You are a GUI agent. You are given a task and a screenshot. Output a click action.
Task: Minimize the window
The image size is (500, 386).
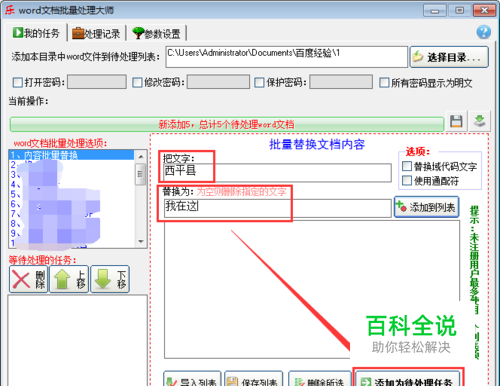pyautogui.click(x=435, y=10)
